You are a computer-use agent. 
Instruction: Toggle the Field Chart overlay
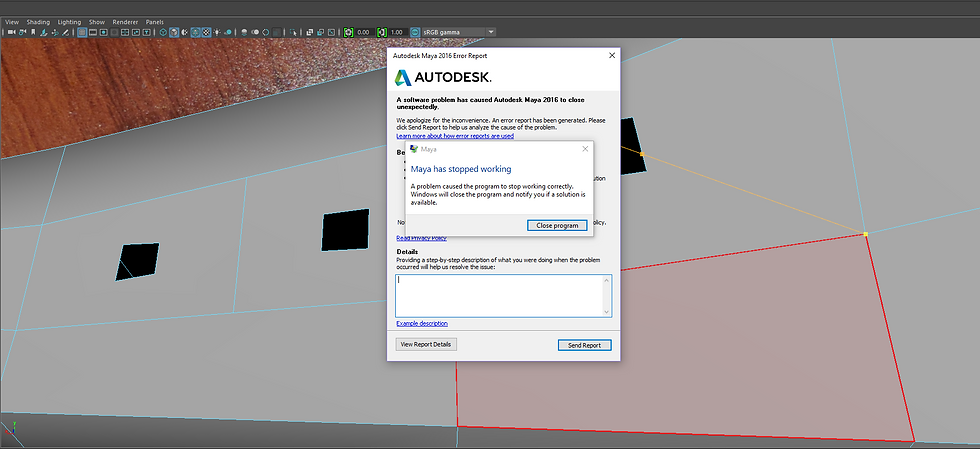pos(125,31)
